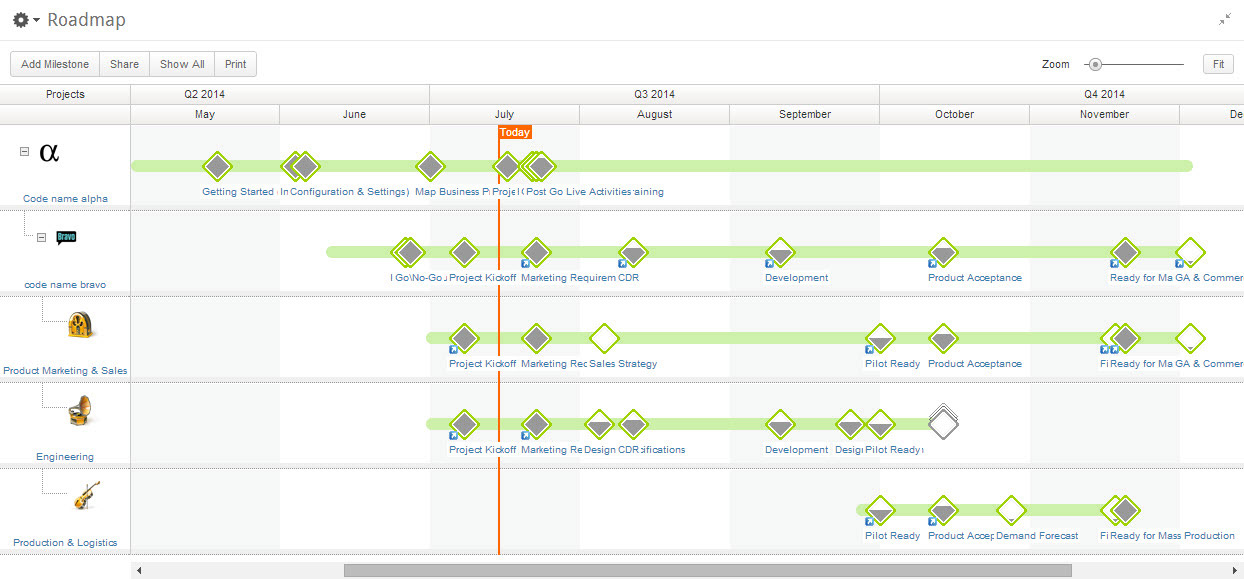Click the expand view arrows in top-right corner

point(1226,18)
